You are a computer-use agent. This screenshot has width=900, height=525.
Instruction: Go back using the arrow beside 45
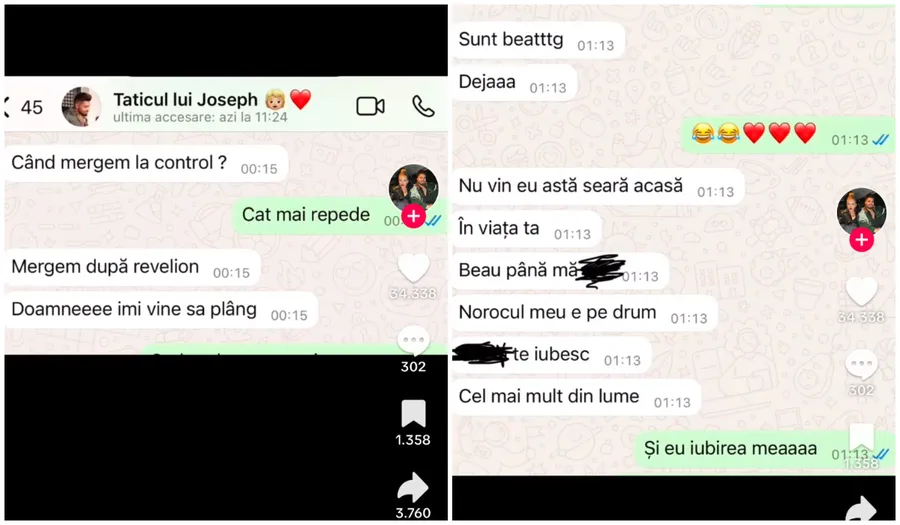[x=7, y=107]
